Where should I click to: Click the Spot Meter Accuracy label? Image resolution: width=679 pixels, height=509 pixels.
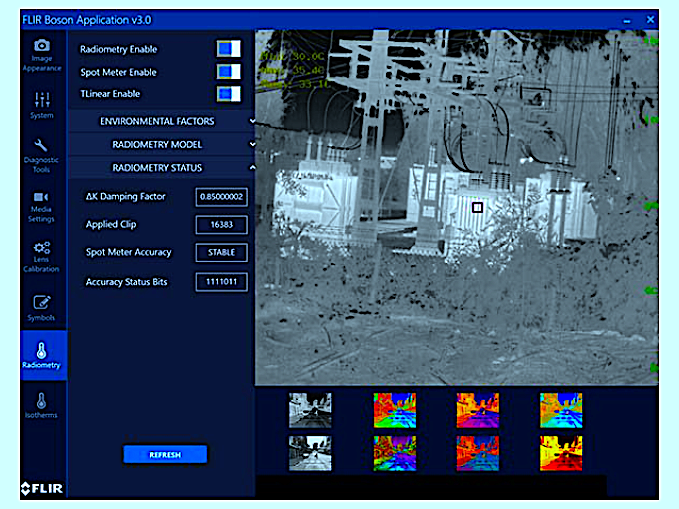tap(129, 252)
